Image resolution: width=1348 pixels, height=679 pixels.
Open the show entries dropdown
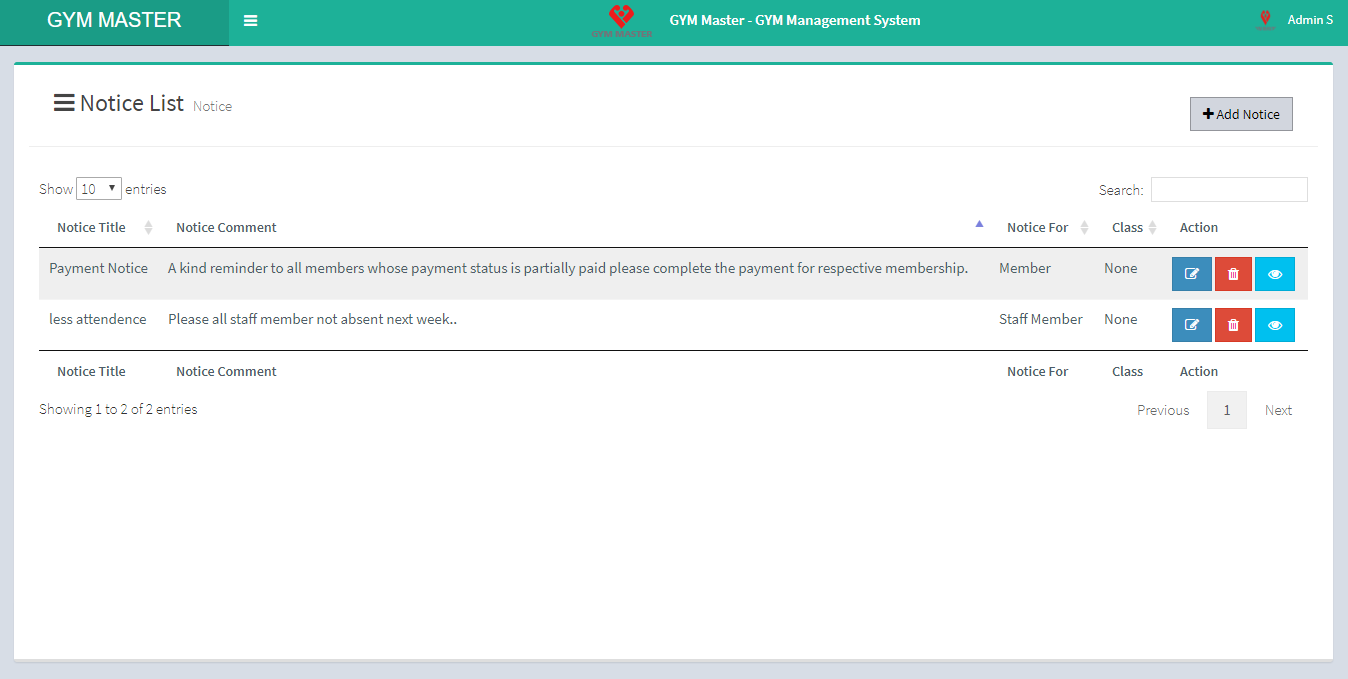99,189
